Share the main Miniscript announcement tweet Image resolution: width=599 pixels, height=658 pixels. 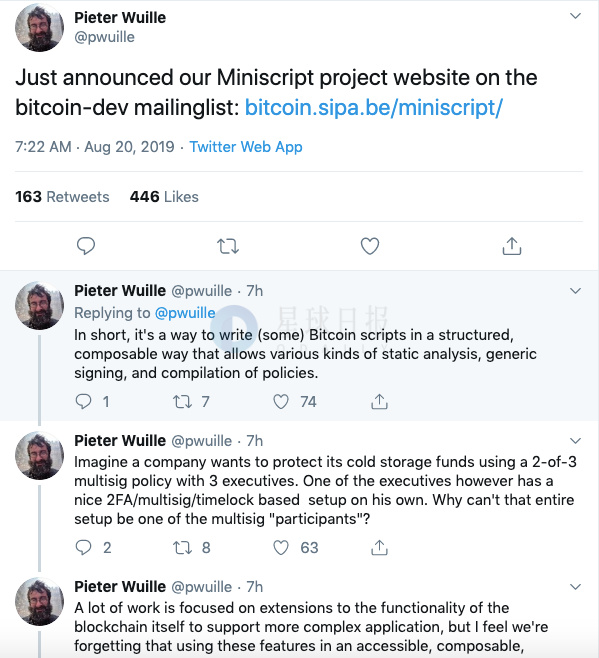click(x=512, y=246)
